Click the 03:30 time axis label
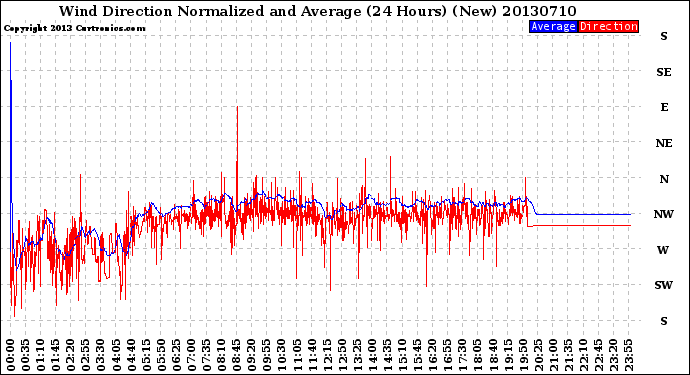The height and width of the screenshot is (375, 690). click(101, 355)
